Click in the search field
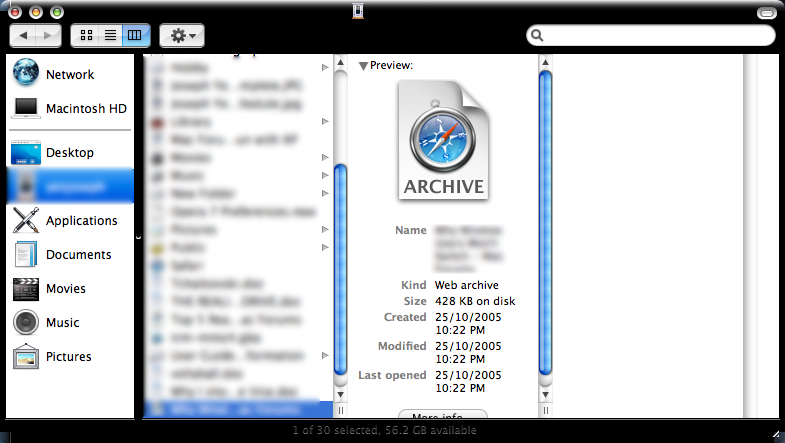Viewport: 785px width, 443px height. click(x=650, y=35)
